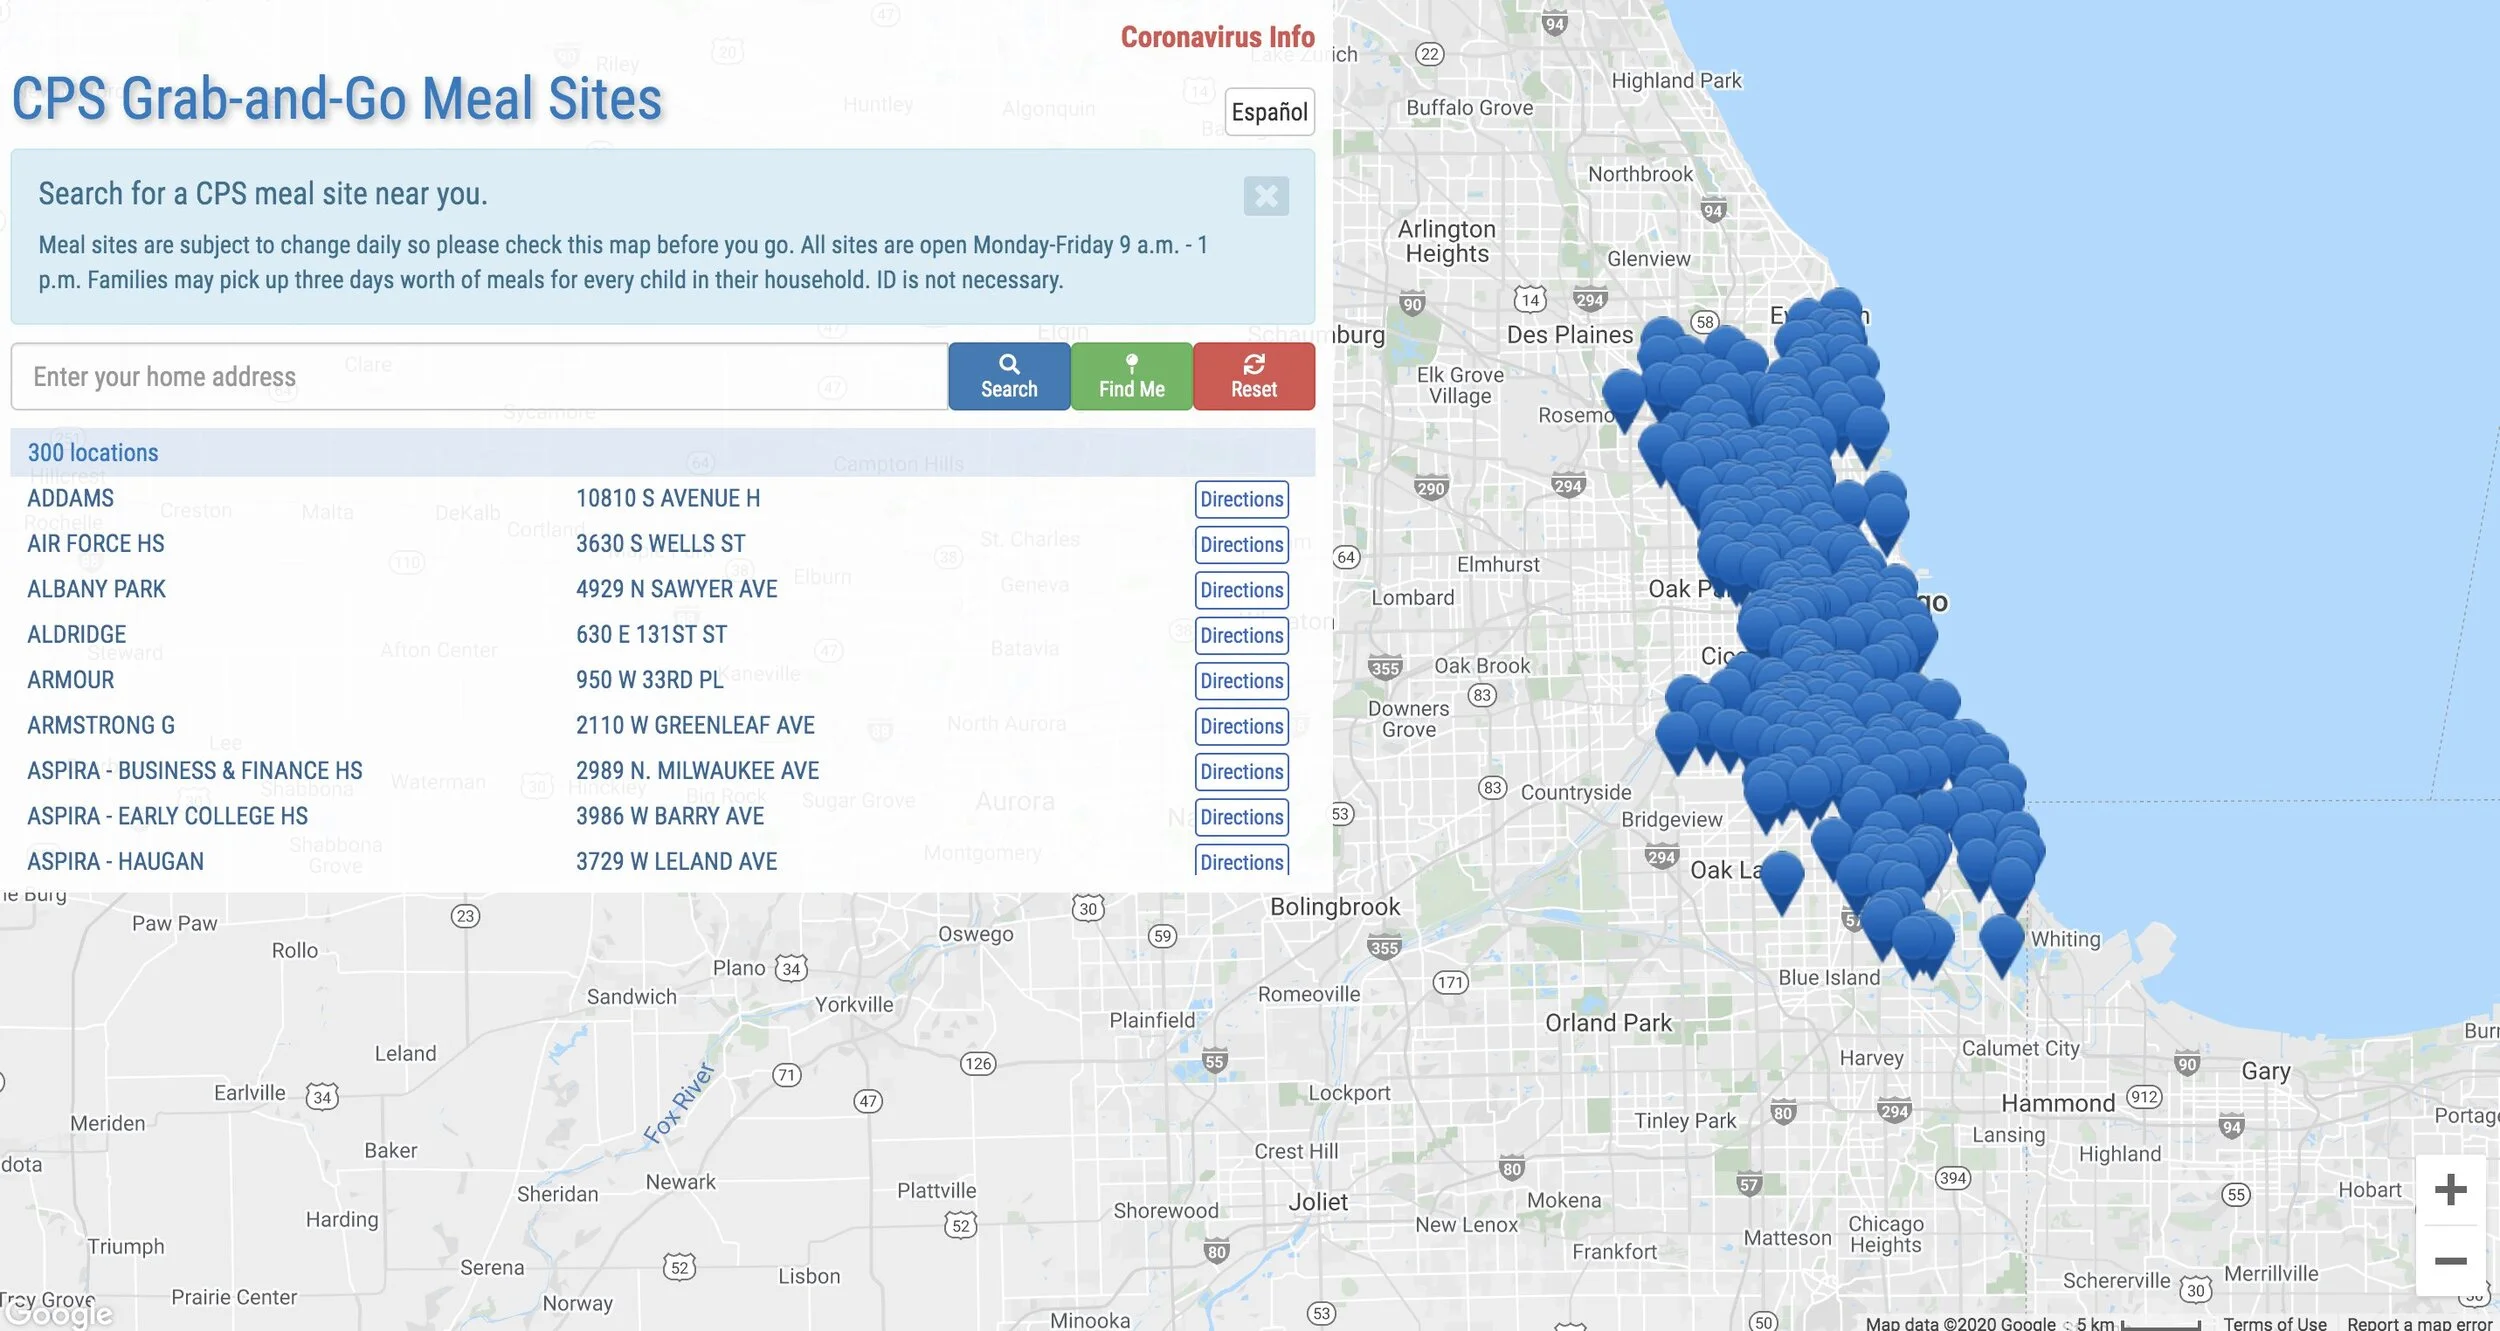Select the AIR FORCE HS location name
The image size is (2500, 1331).
(96, 544)
